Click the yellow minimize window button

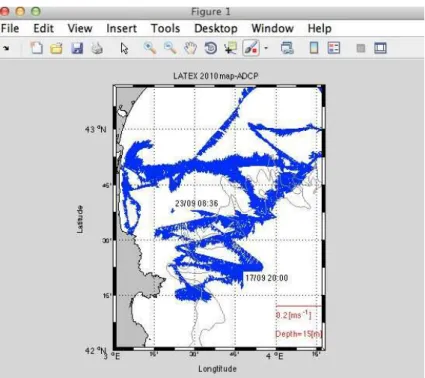pyautogui.click(x=20, y=12)
